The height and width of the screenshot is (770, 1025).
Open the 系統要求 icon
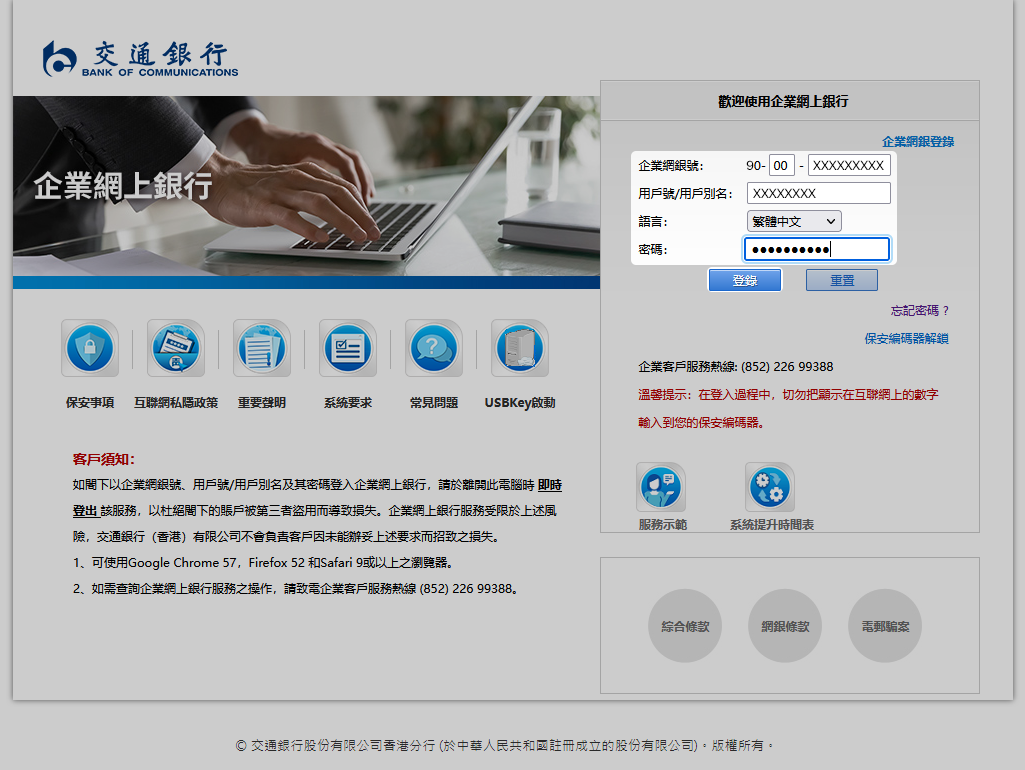click(x=348, y=348)
